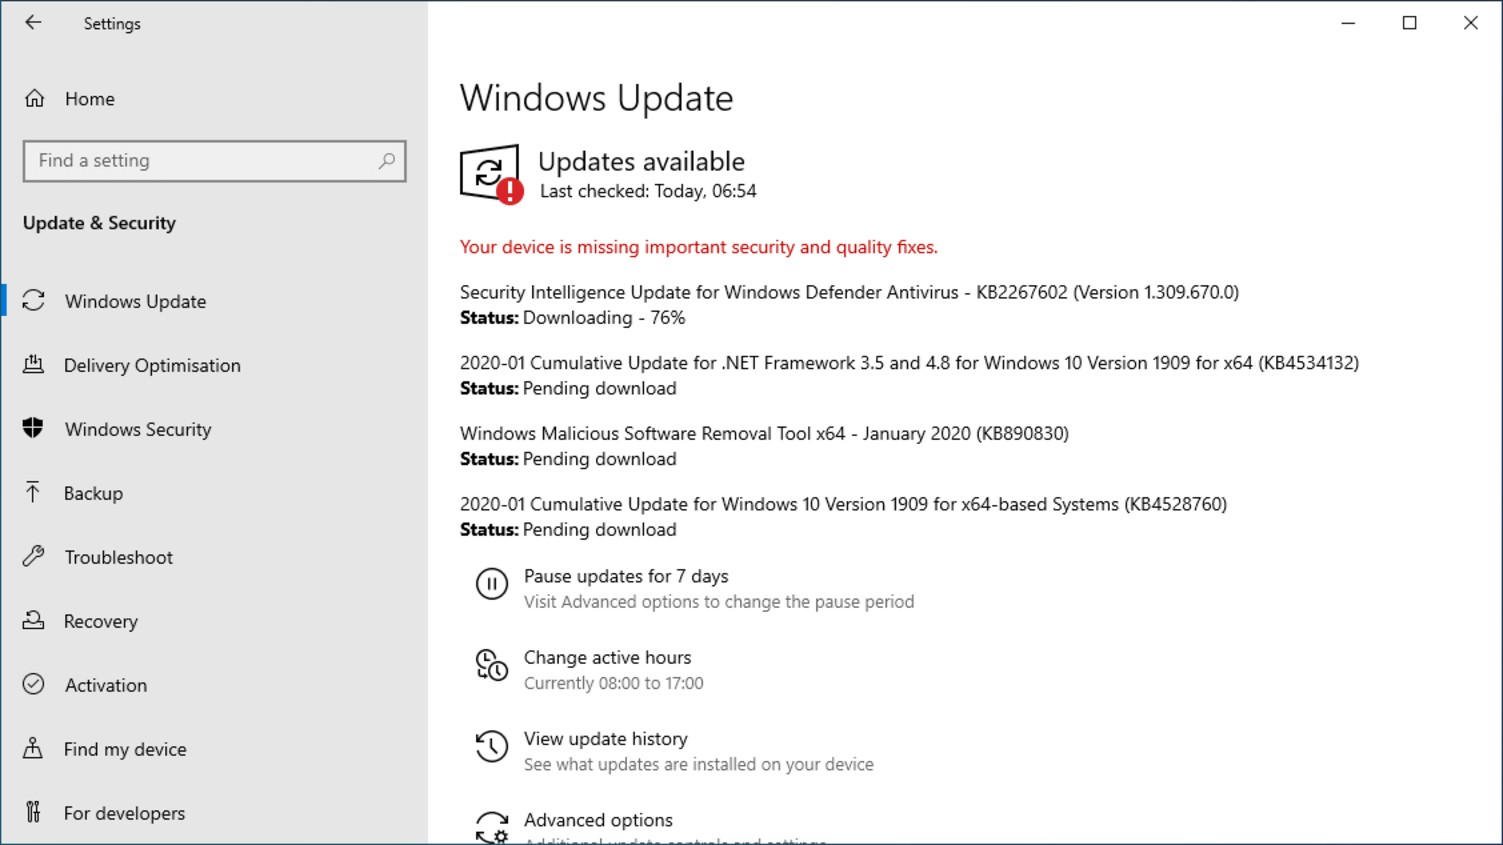This screenshot has width=1503, height=845.
Task: Click the Recovery icon
Action: pyautogui.click(x=34, y=620)
